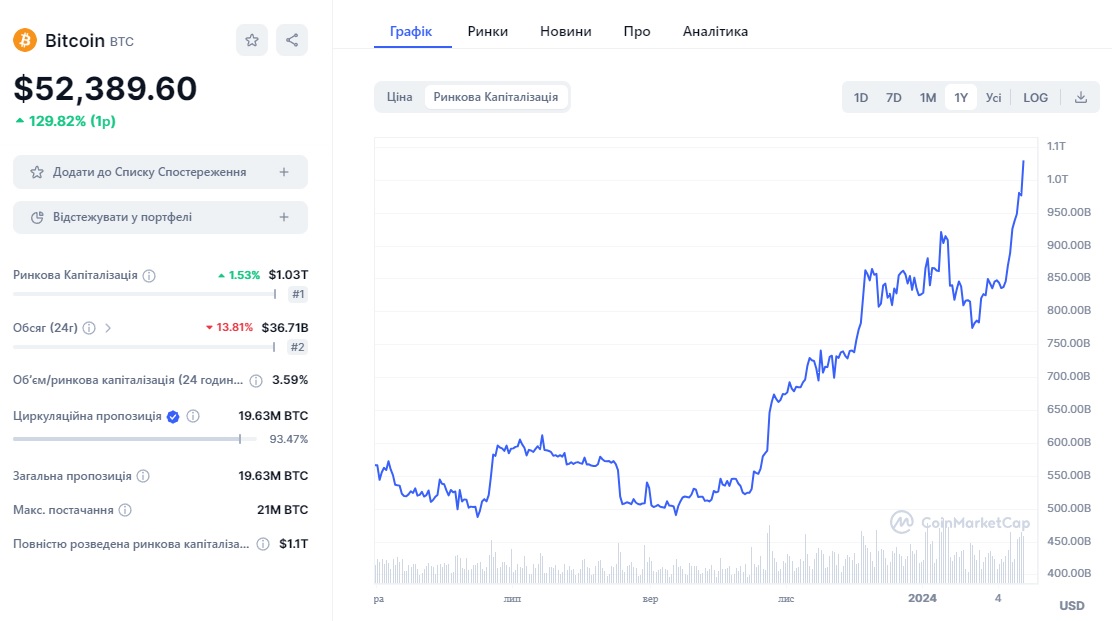Viewport: 1112px width, 621px height.
Task: Select the 7D time range
Action: click(894, 98)
